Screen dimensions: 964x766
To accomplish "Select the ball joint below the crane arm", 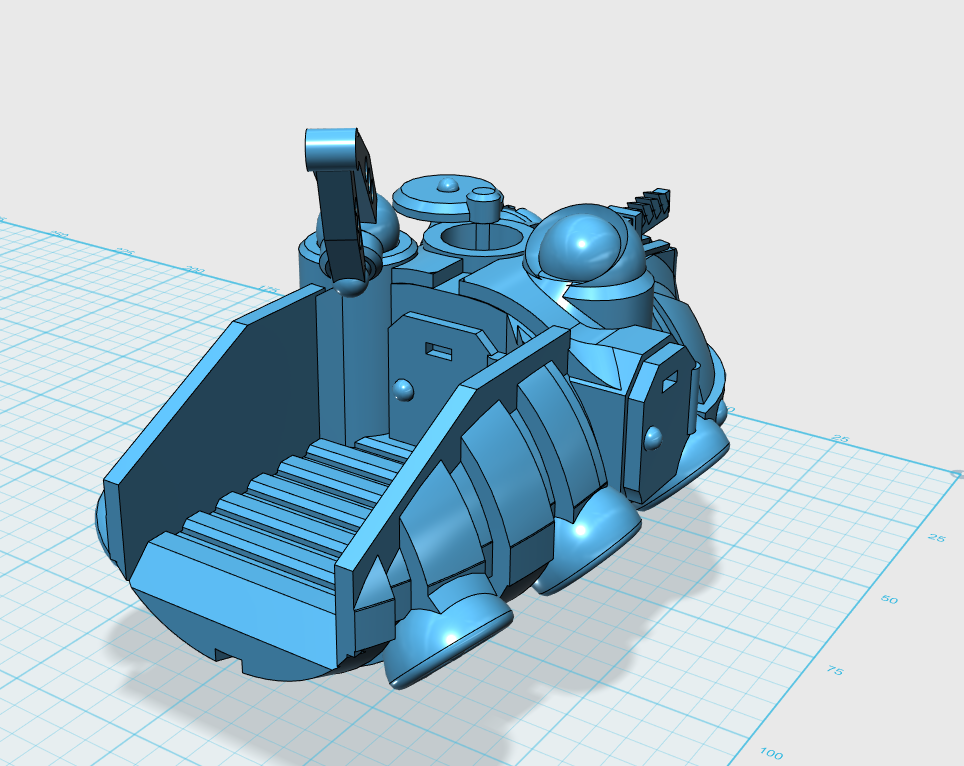I will pos(348,287).
